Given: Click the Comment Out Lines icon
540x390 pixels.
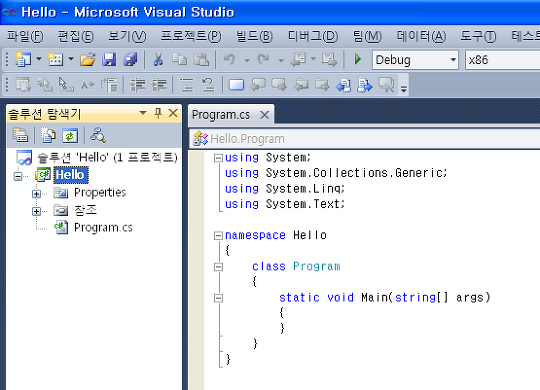Looking at the screenshot, I should click(x=187, y=85).
